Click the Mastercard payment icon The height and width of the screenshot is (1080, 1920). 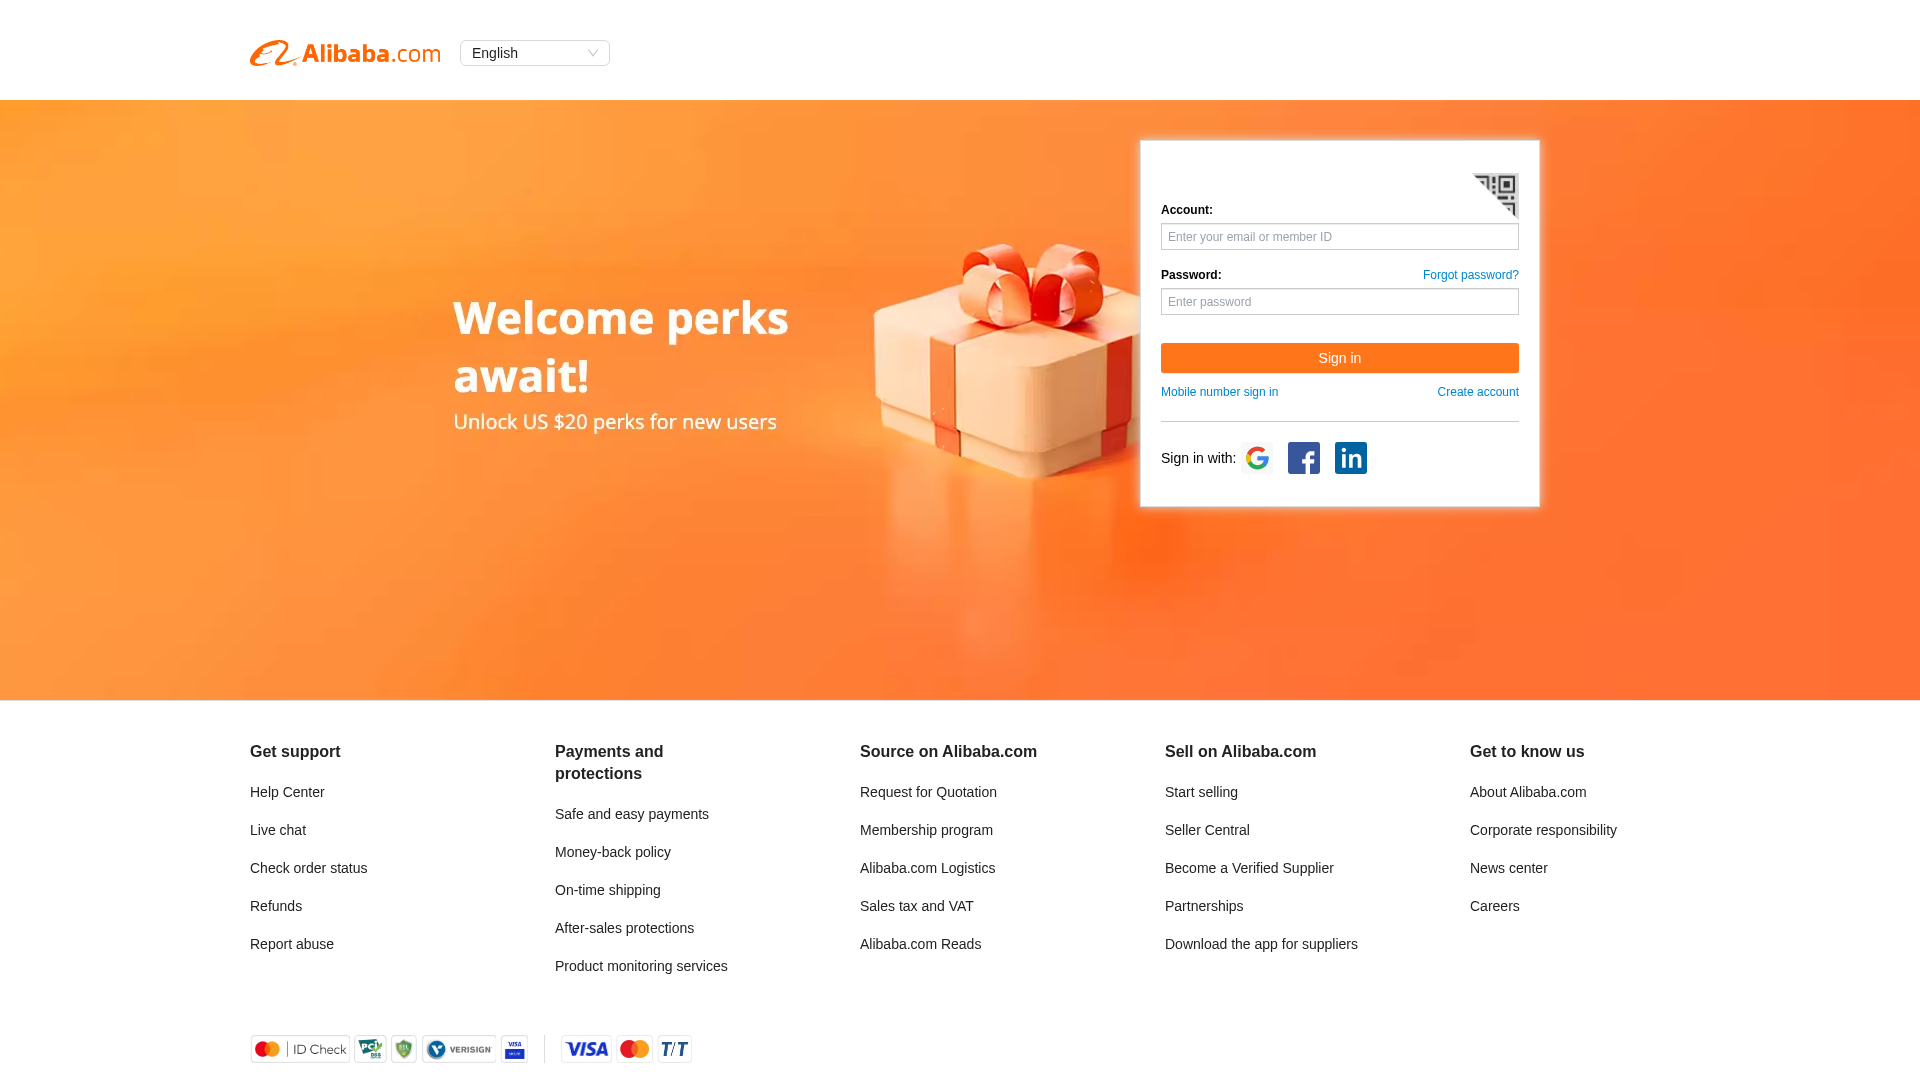[634, 1049]
